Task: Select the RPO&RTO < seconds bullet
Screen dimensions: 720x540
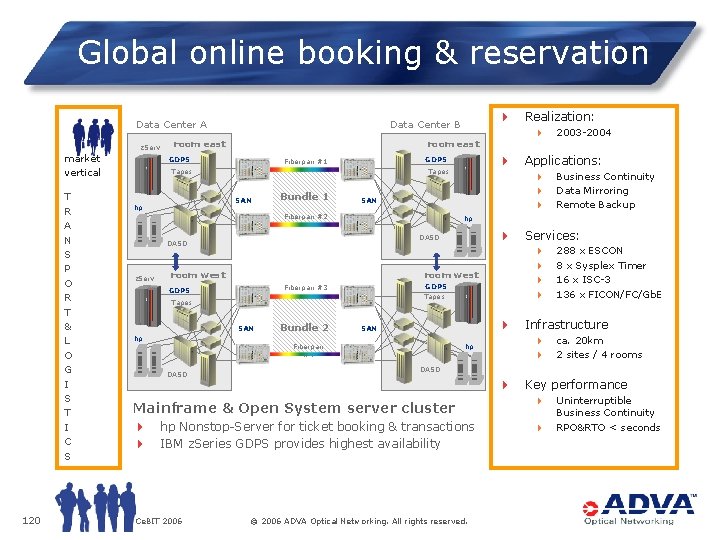Action: pyautogui.click(x=608, y=428)
